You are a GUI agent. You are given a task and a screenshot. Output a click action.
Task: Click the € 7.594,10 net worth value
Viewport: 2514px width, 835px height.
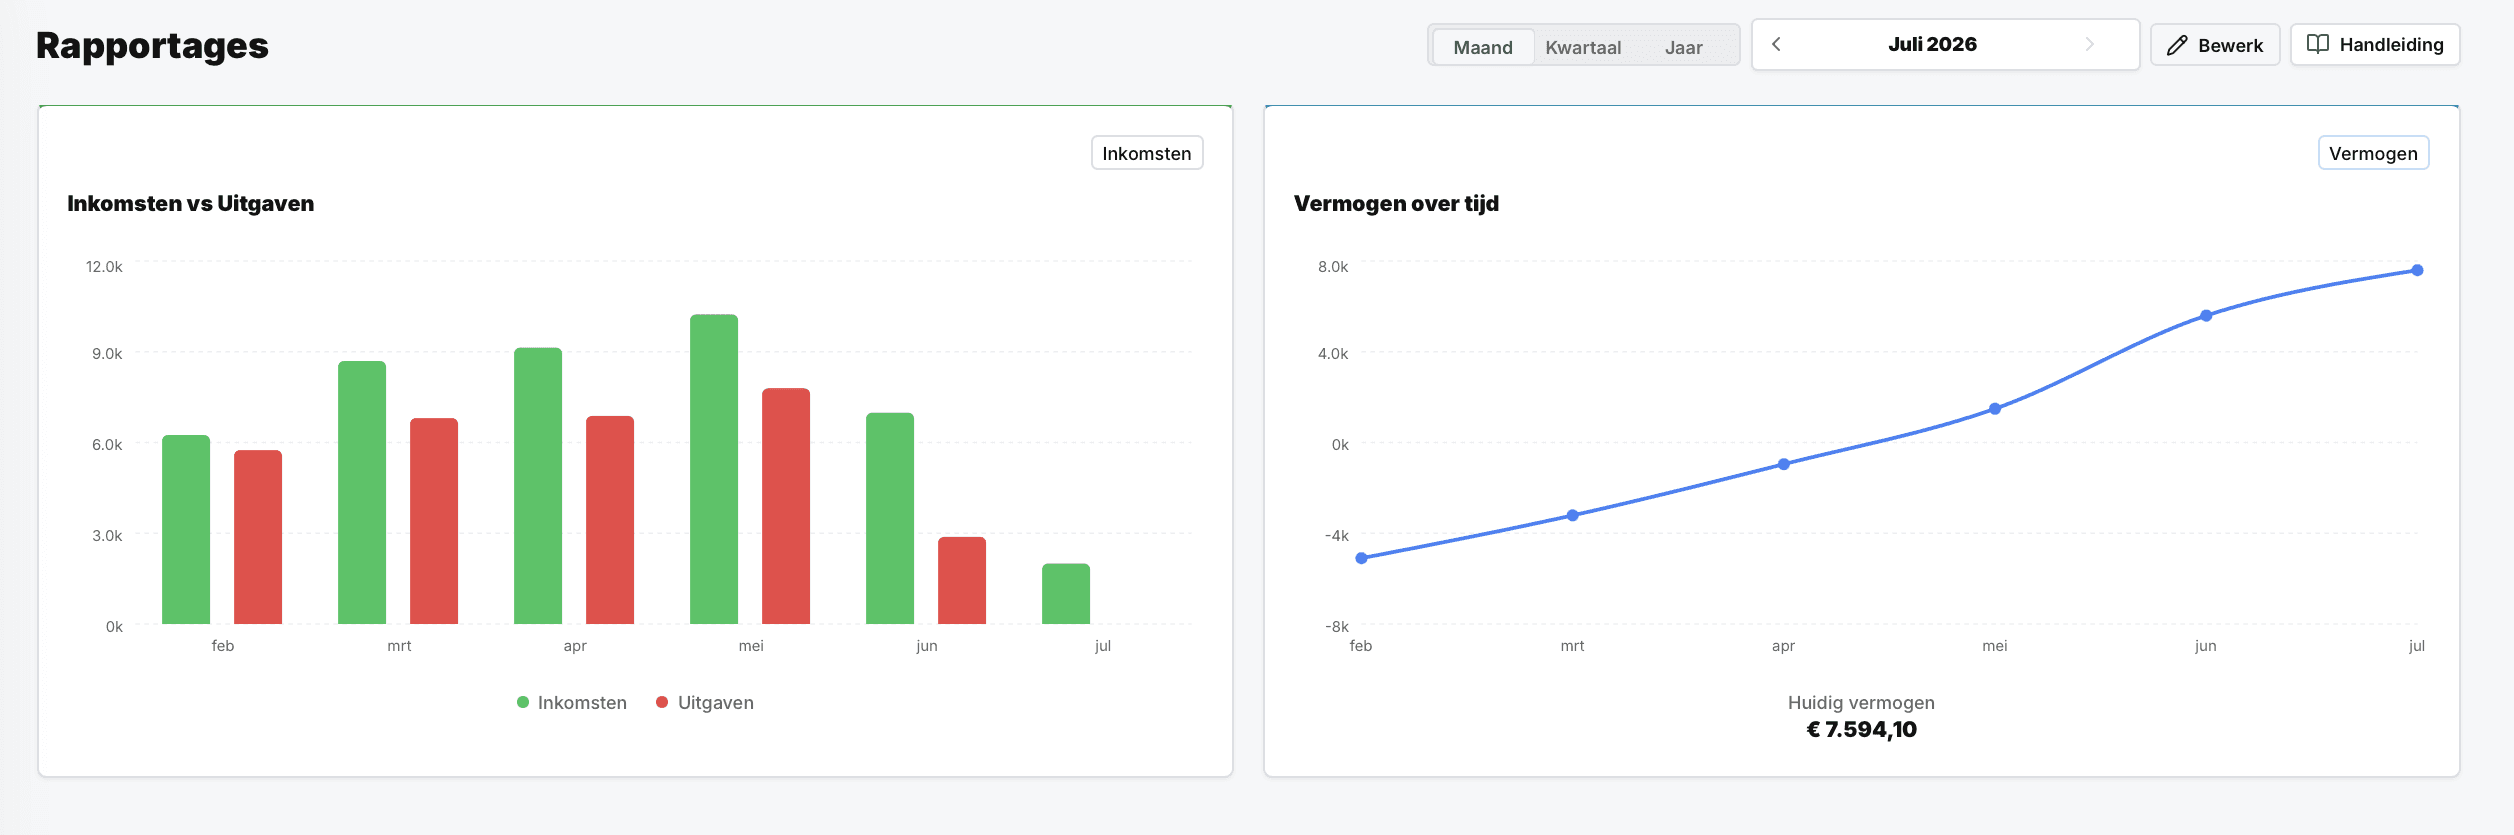pos(1861,729)
